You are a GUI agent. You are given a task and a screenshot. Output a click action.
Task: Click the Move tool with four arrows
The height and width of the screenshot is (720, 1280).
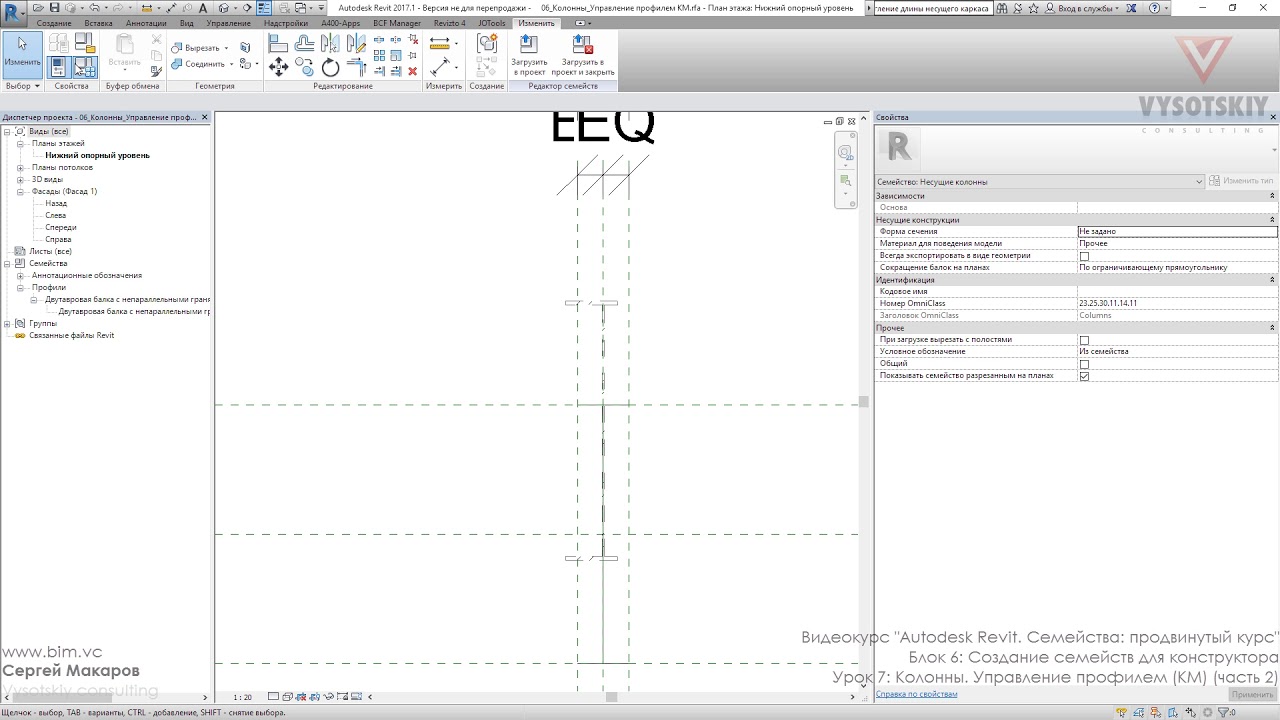click(x=278, y=68)
